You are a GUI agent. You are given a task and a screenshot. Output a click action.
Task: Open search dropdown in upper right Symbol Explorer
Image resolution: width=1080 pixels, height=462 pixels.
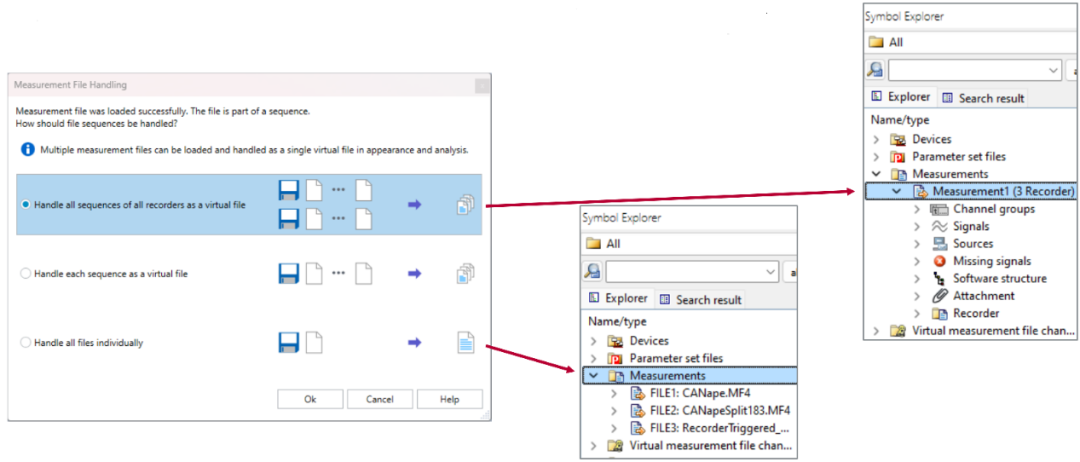[x=1053, y=70]
